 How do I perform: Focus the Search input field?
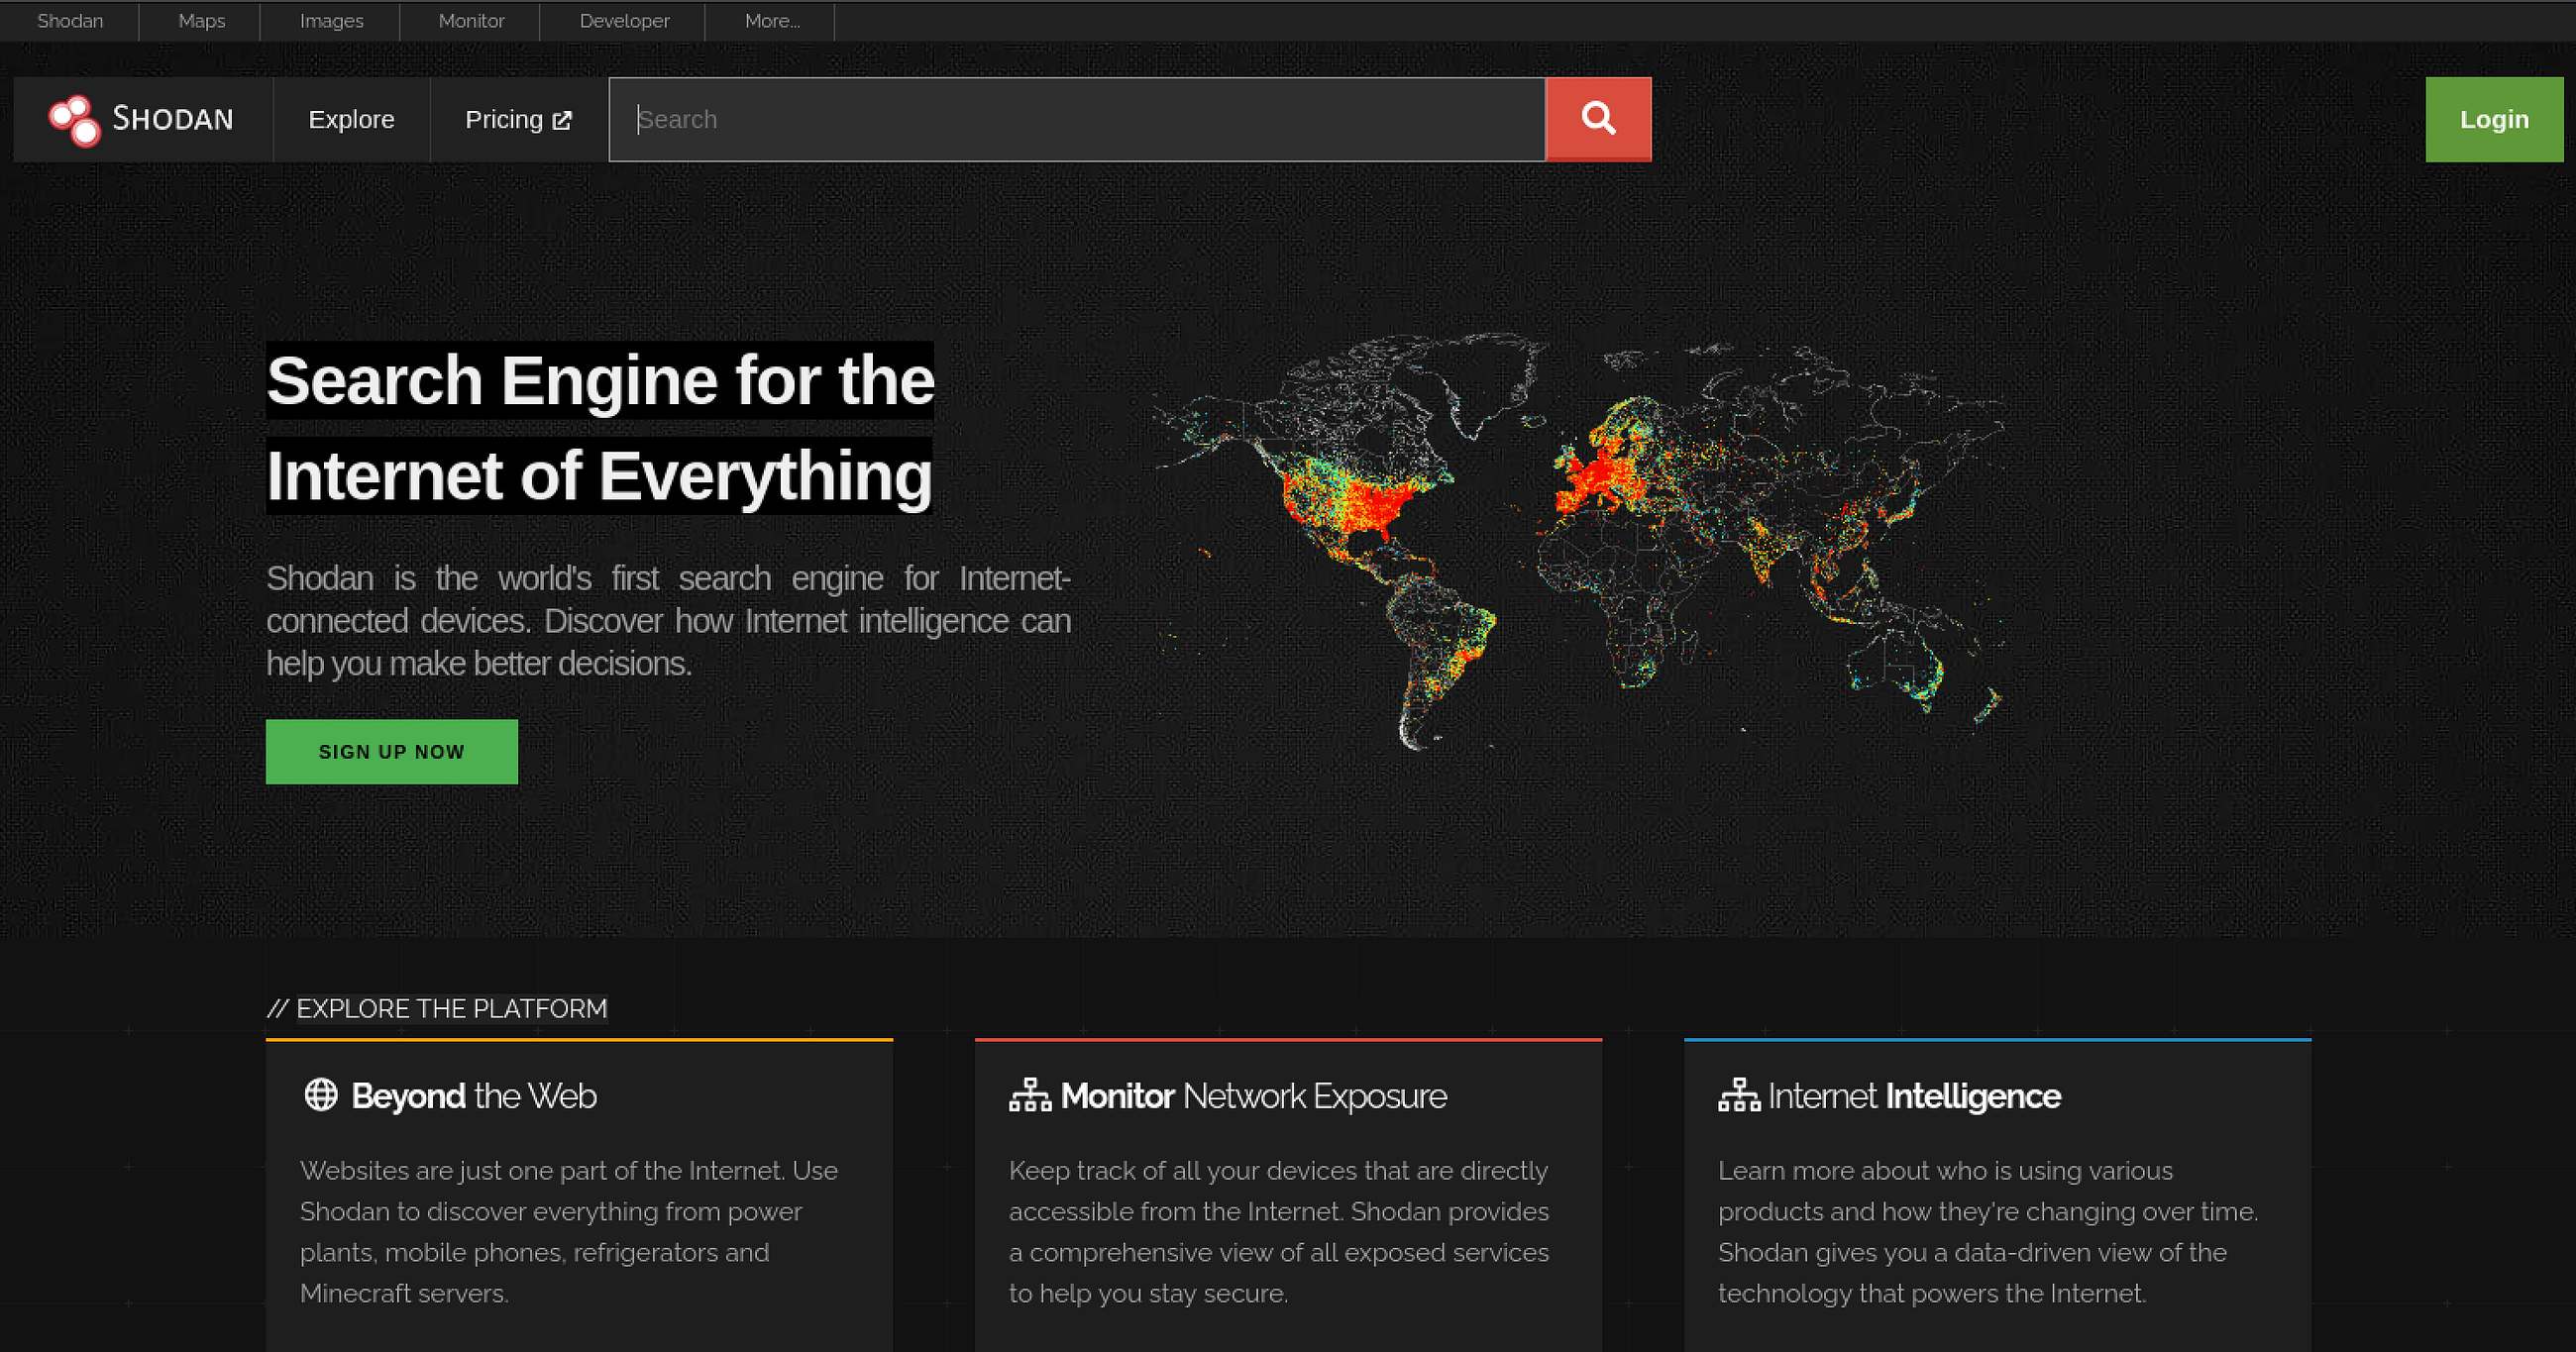(x=1077, y=119)
